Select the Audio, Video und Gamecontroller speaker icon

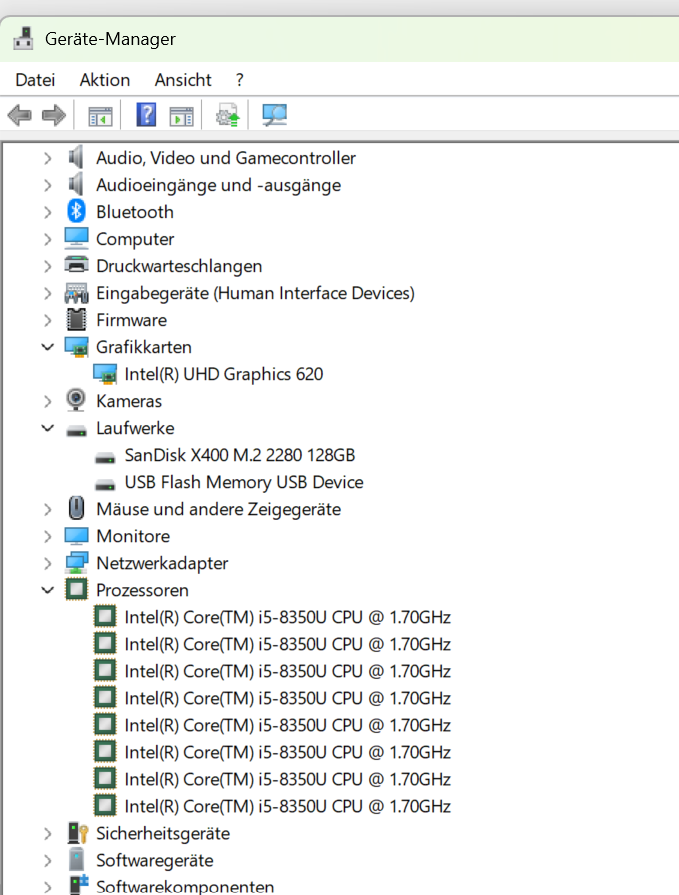pos(76,157)
